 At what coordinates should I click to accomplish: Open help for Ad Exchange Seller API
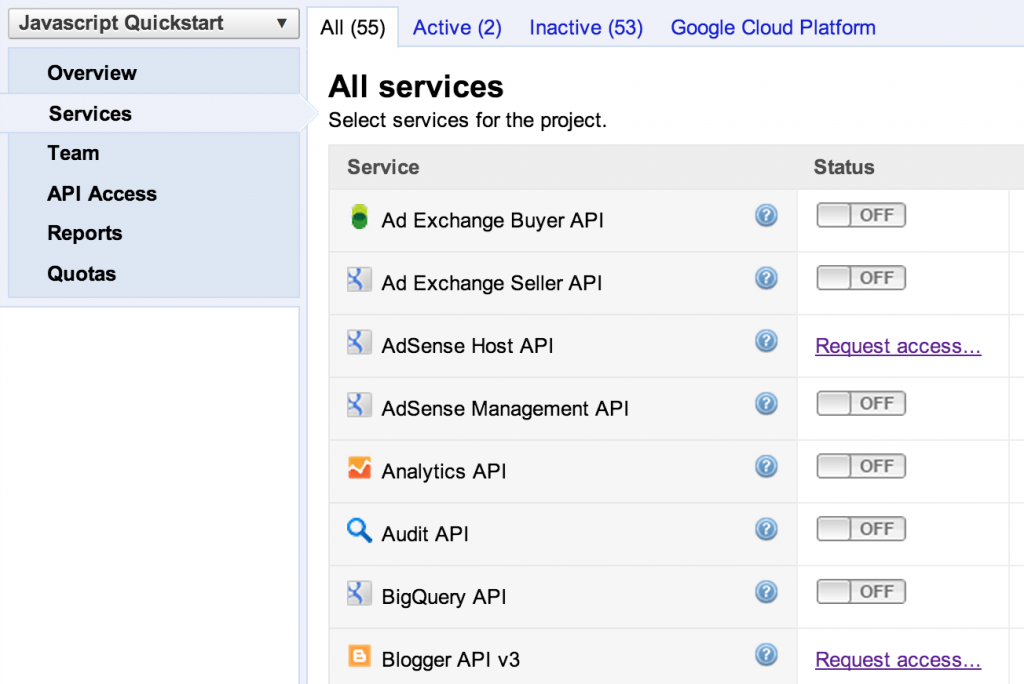tap(766, 278)
